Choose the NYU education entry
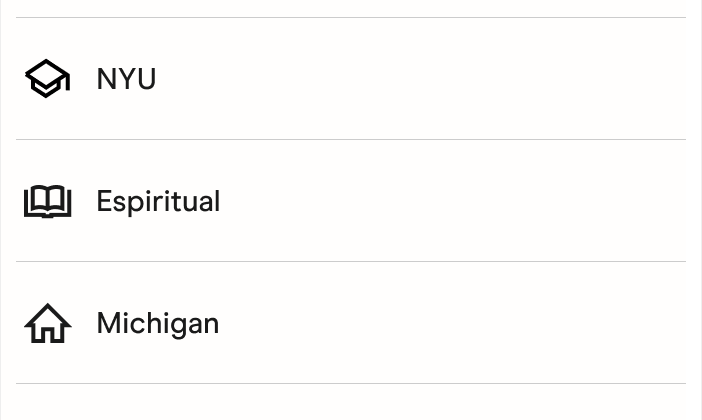The height and width of the screenshot is (420, 702). pyautogui.click(x=126, y=79)
